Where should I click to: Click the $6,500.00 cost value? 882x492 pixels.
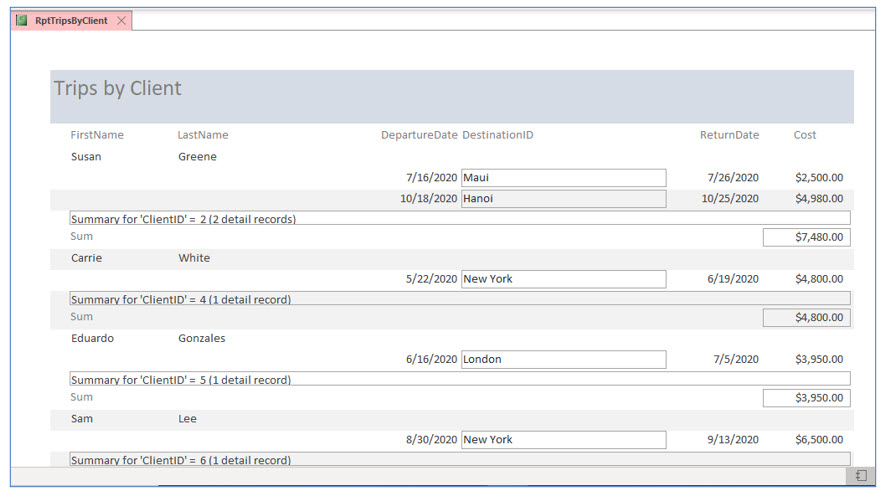click(x=819, y=440)
